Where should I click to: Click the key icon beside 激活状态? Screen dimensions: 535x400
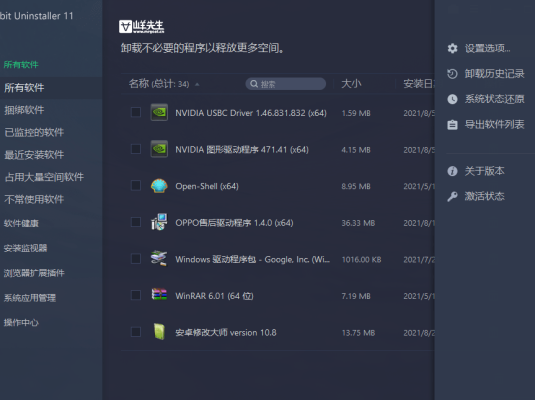(x=452, y=196)
